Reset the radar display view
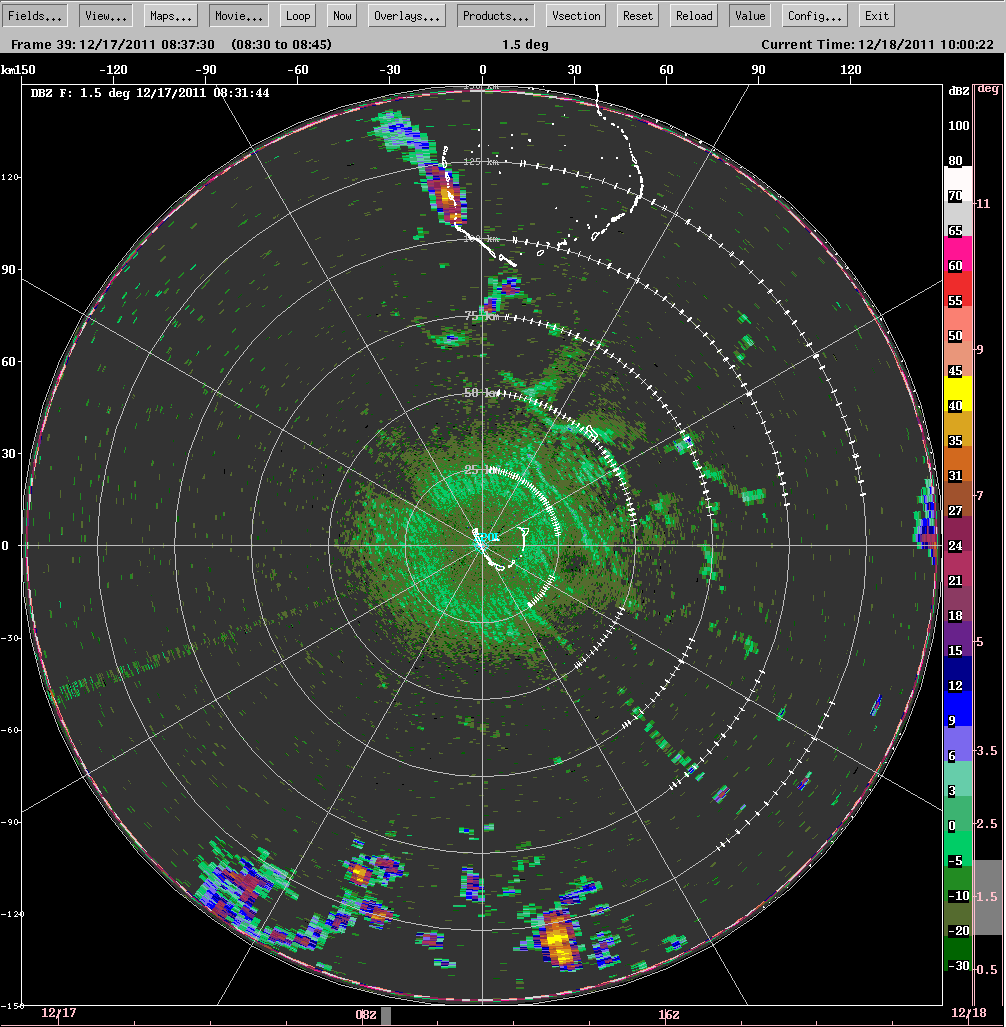The height and width of the screenshot is (1027, 1006). coord(637,14)
